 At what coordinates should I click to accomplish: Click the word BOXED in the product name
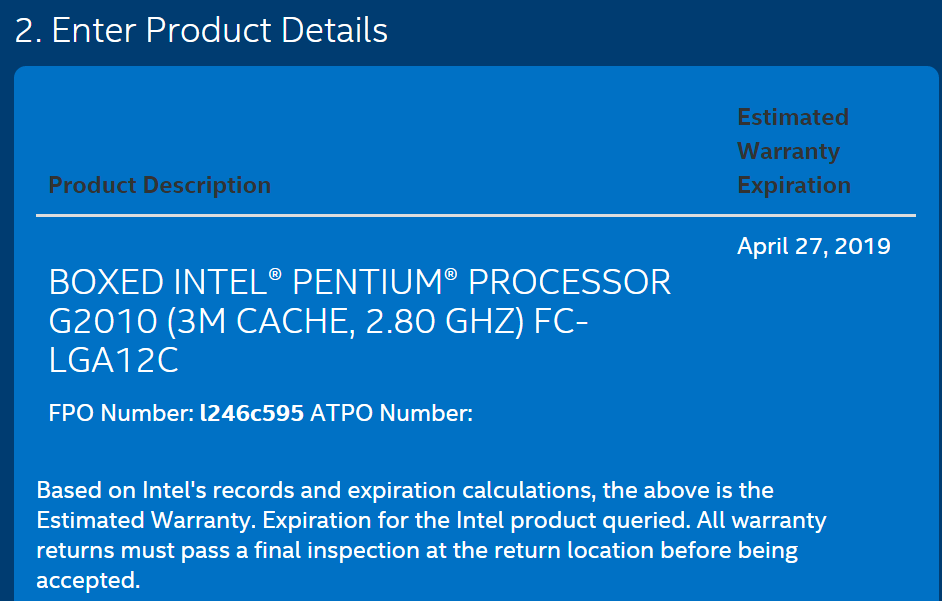(95, 283)
